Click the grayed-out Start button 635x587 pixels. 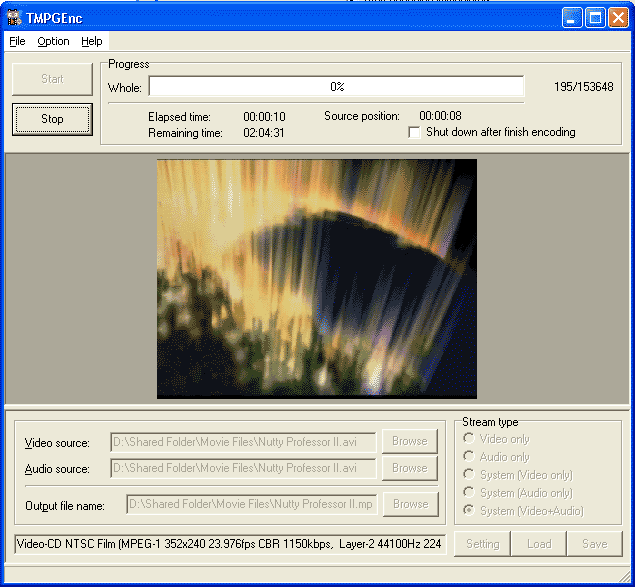point(52,79)
